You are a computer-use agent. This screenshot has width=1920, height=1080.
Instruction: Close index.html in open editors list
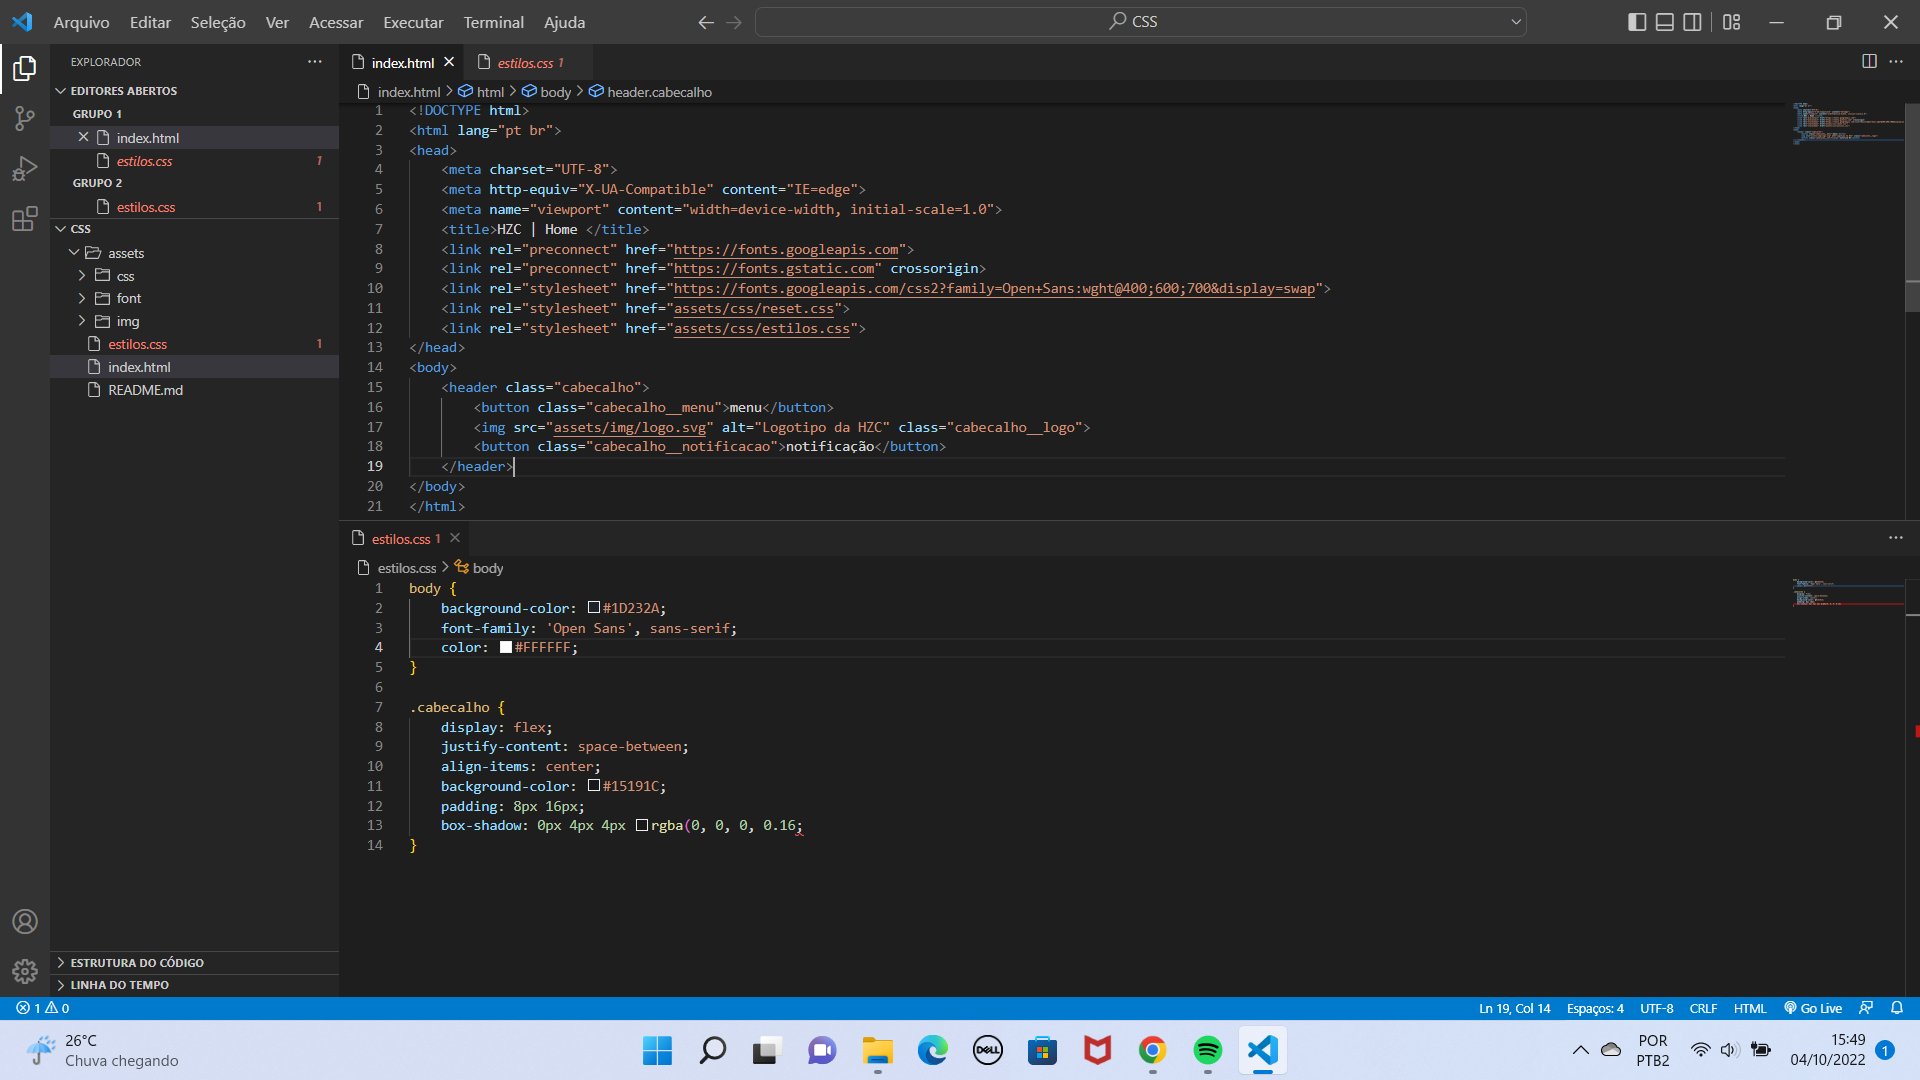coord(83,137)
